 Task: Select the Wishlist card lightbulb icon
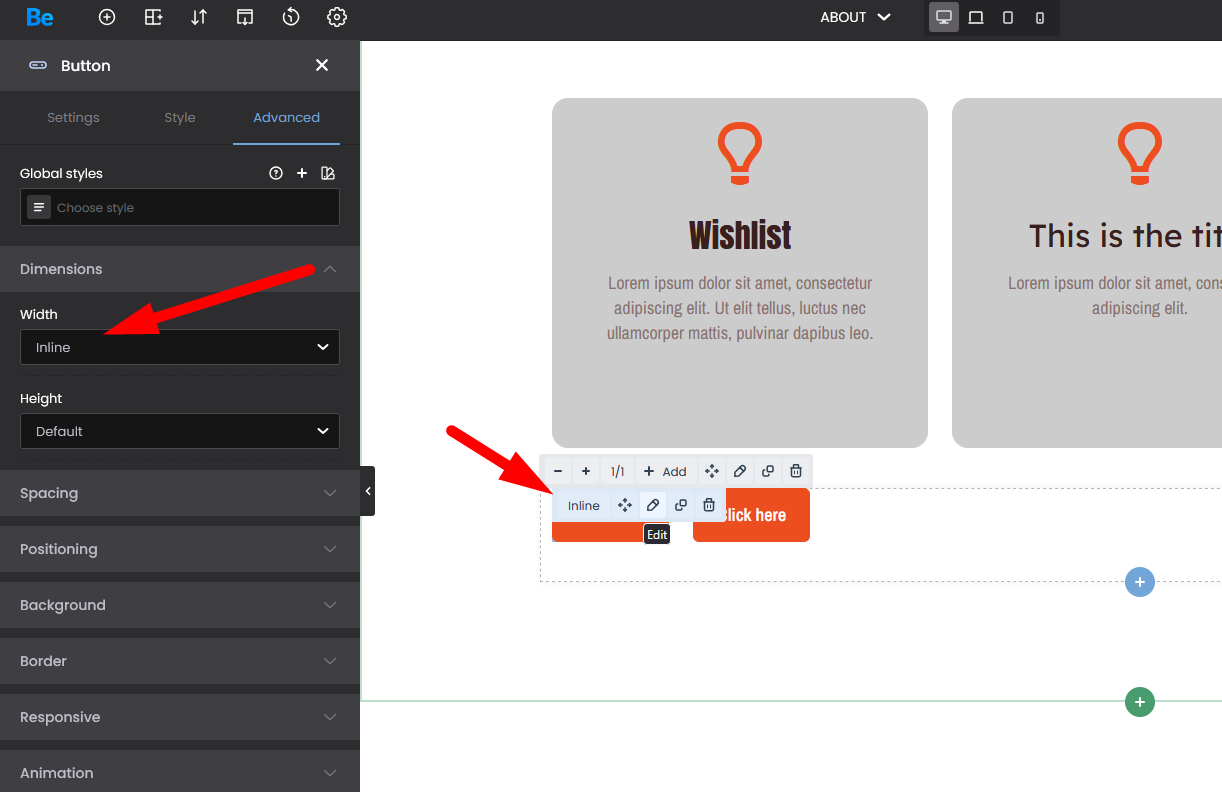pos(740,154)
